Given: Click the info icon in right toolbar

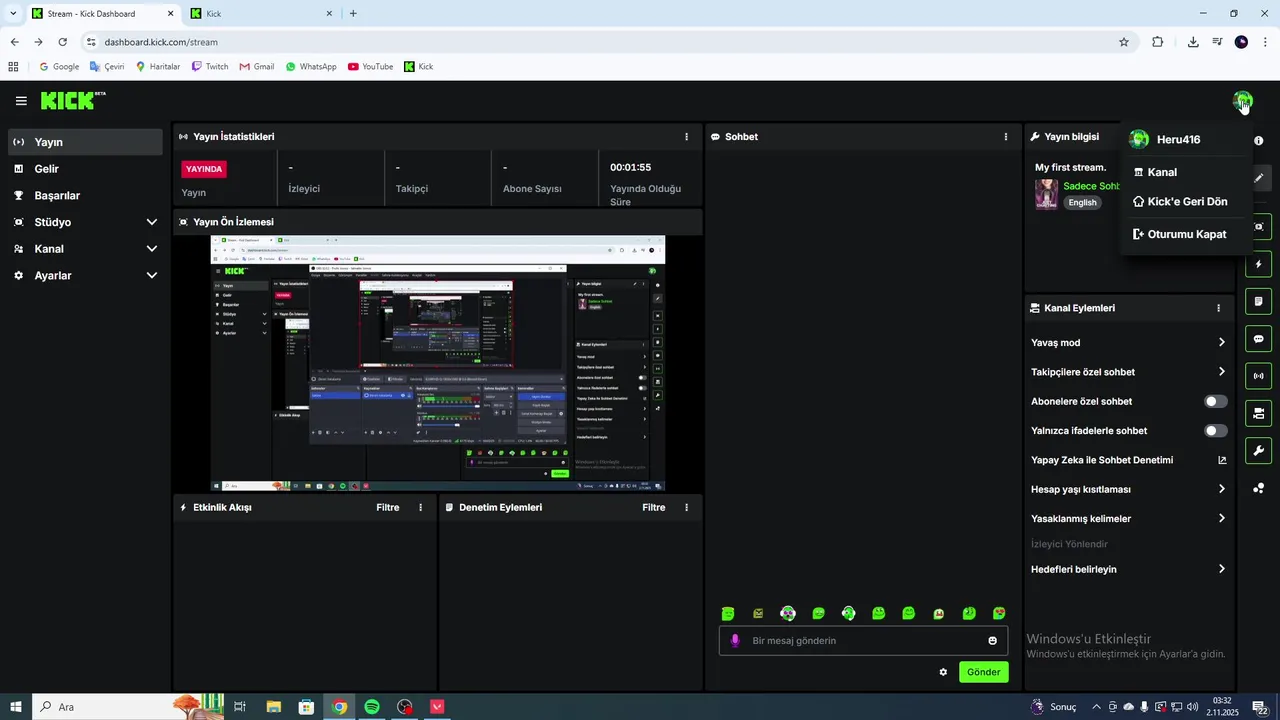Looking at the screenshot, I should [x=1259, y=141].
